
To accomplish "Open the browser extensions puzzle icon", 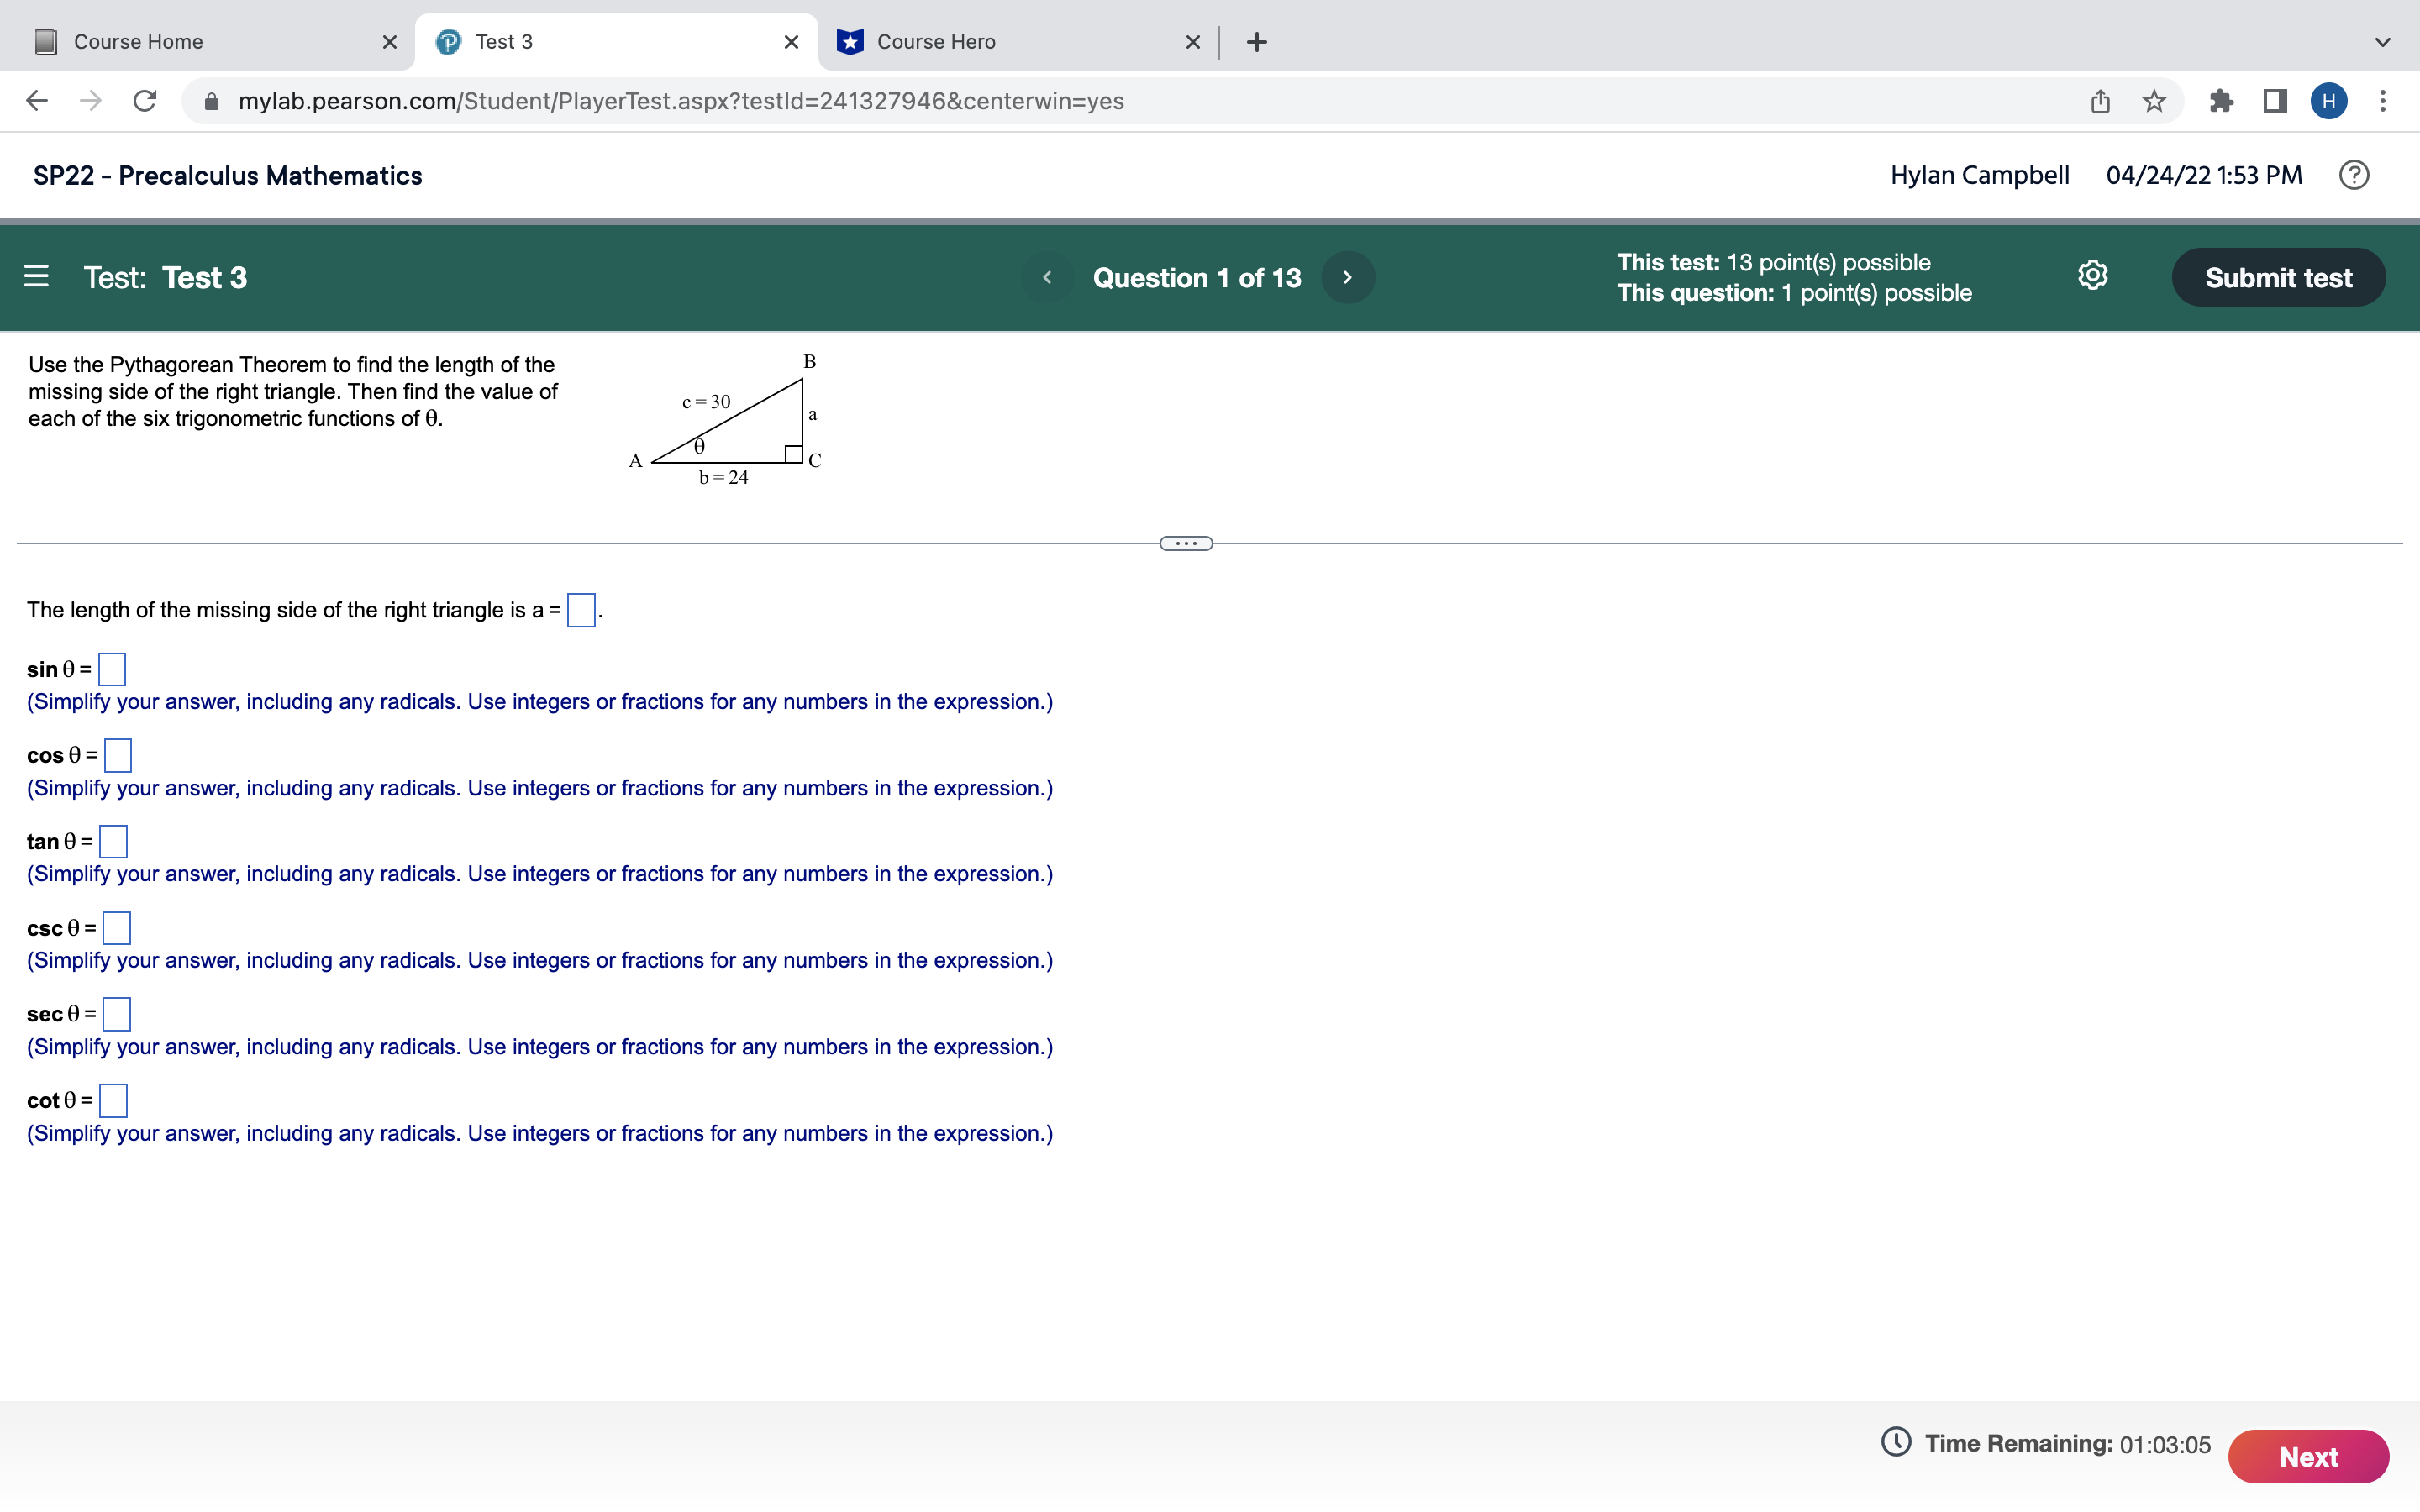I will [x=2222, y=100].
